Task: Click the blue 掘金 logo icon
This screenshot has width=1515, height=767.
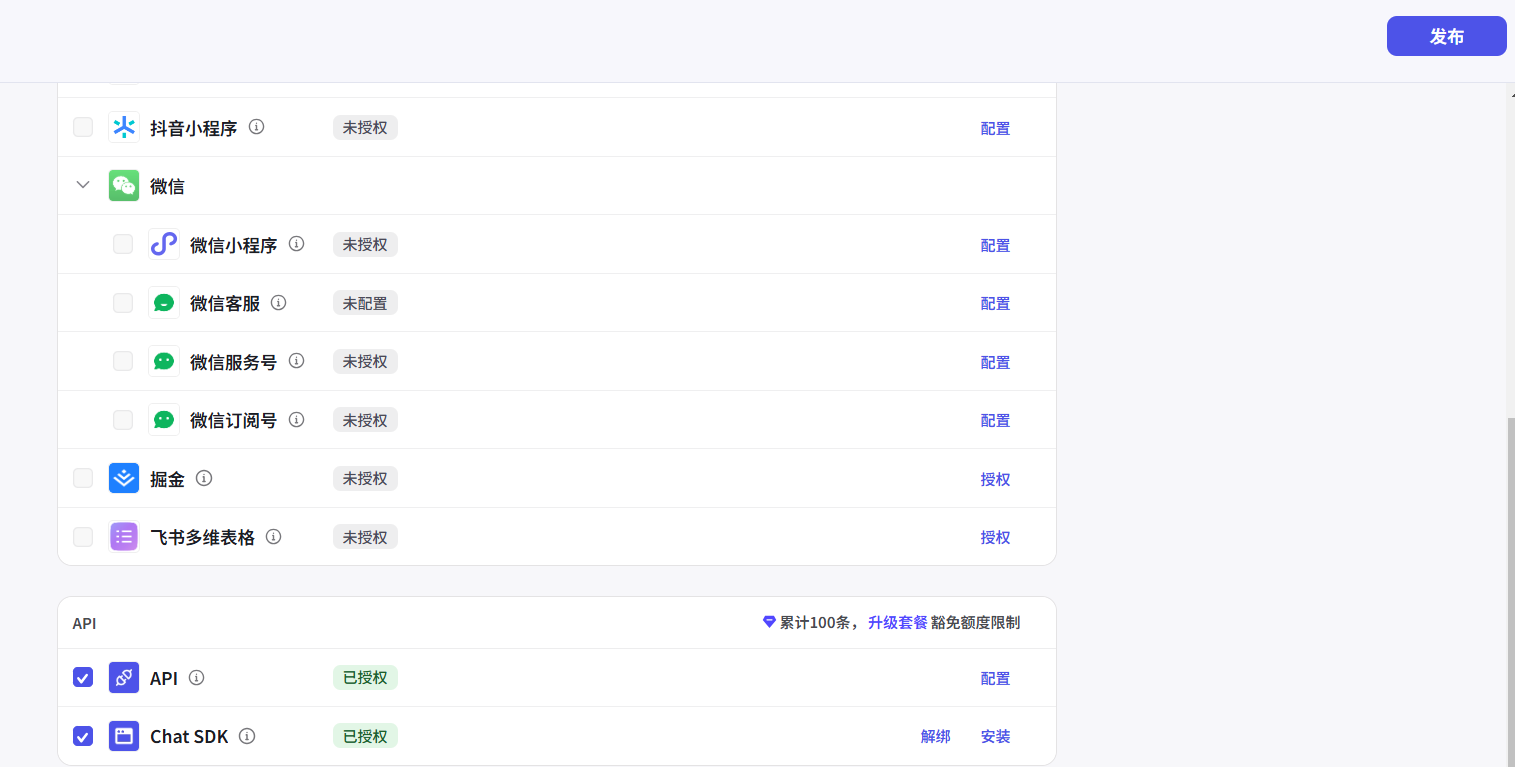Action: pyautogui.click(x=124, y=478)
